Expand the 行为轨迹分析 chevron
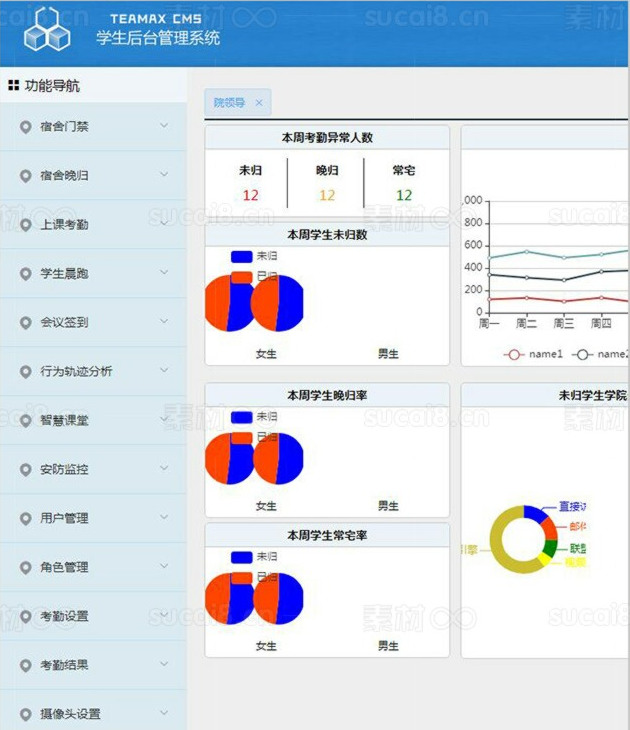 pos(164,370)
